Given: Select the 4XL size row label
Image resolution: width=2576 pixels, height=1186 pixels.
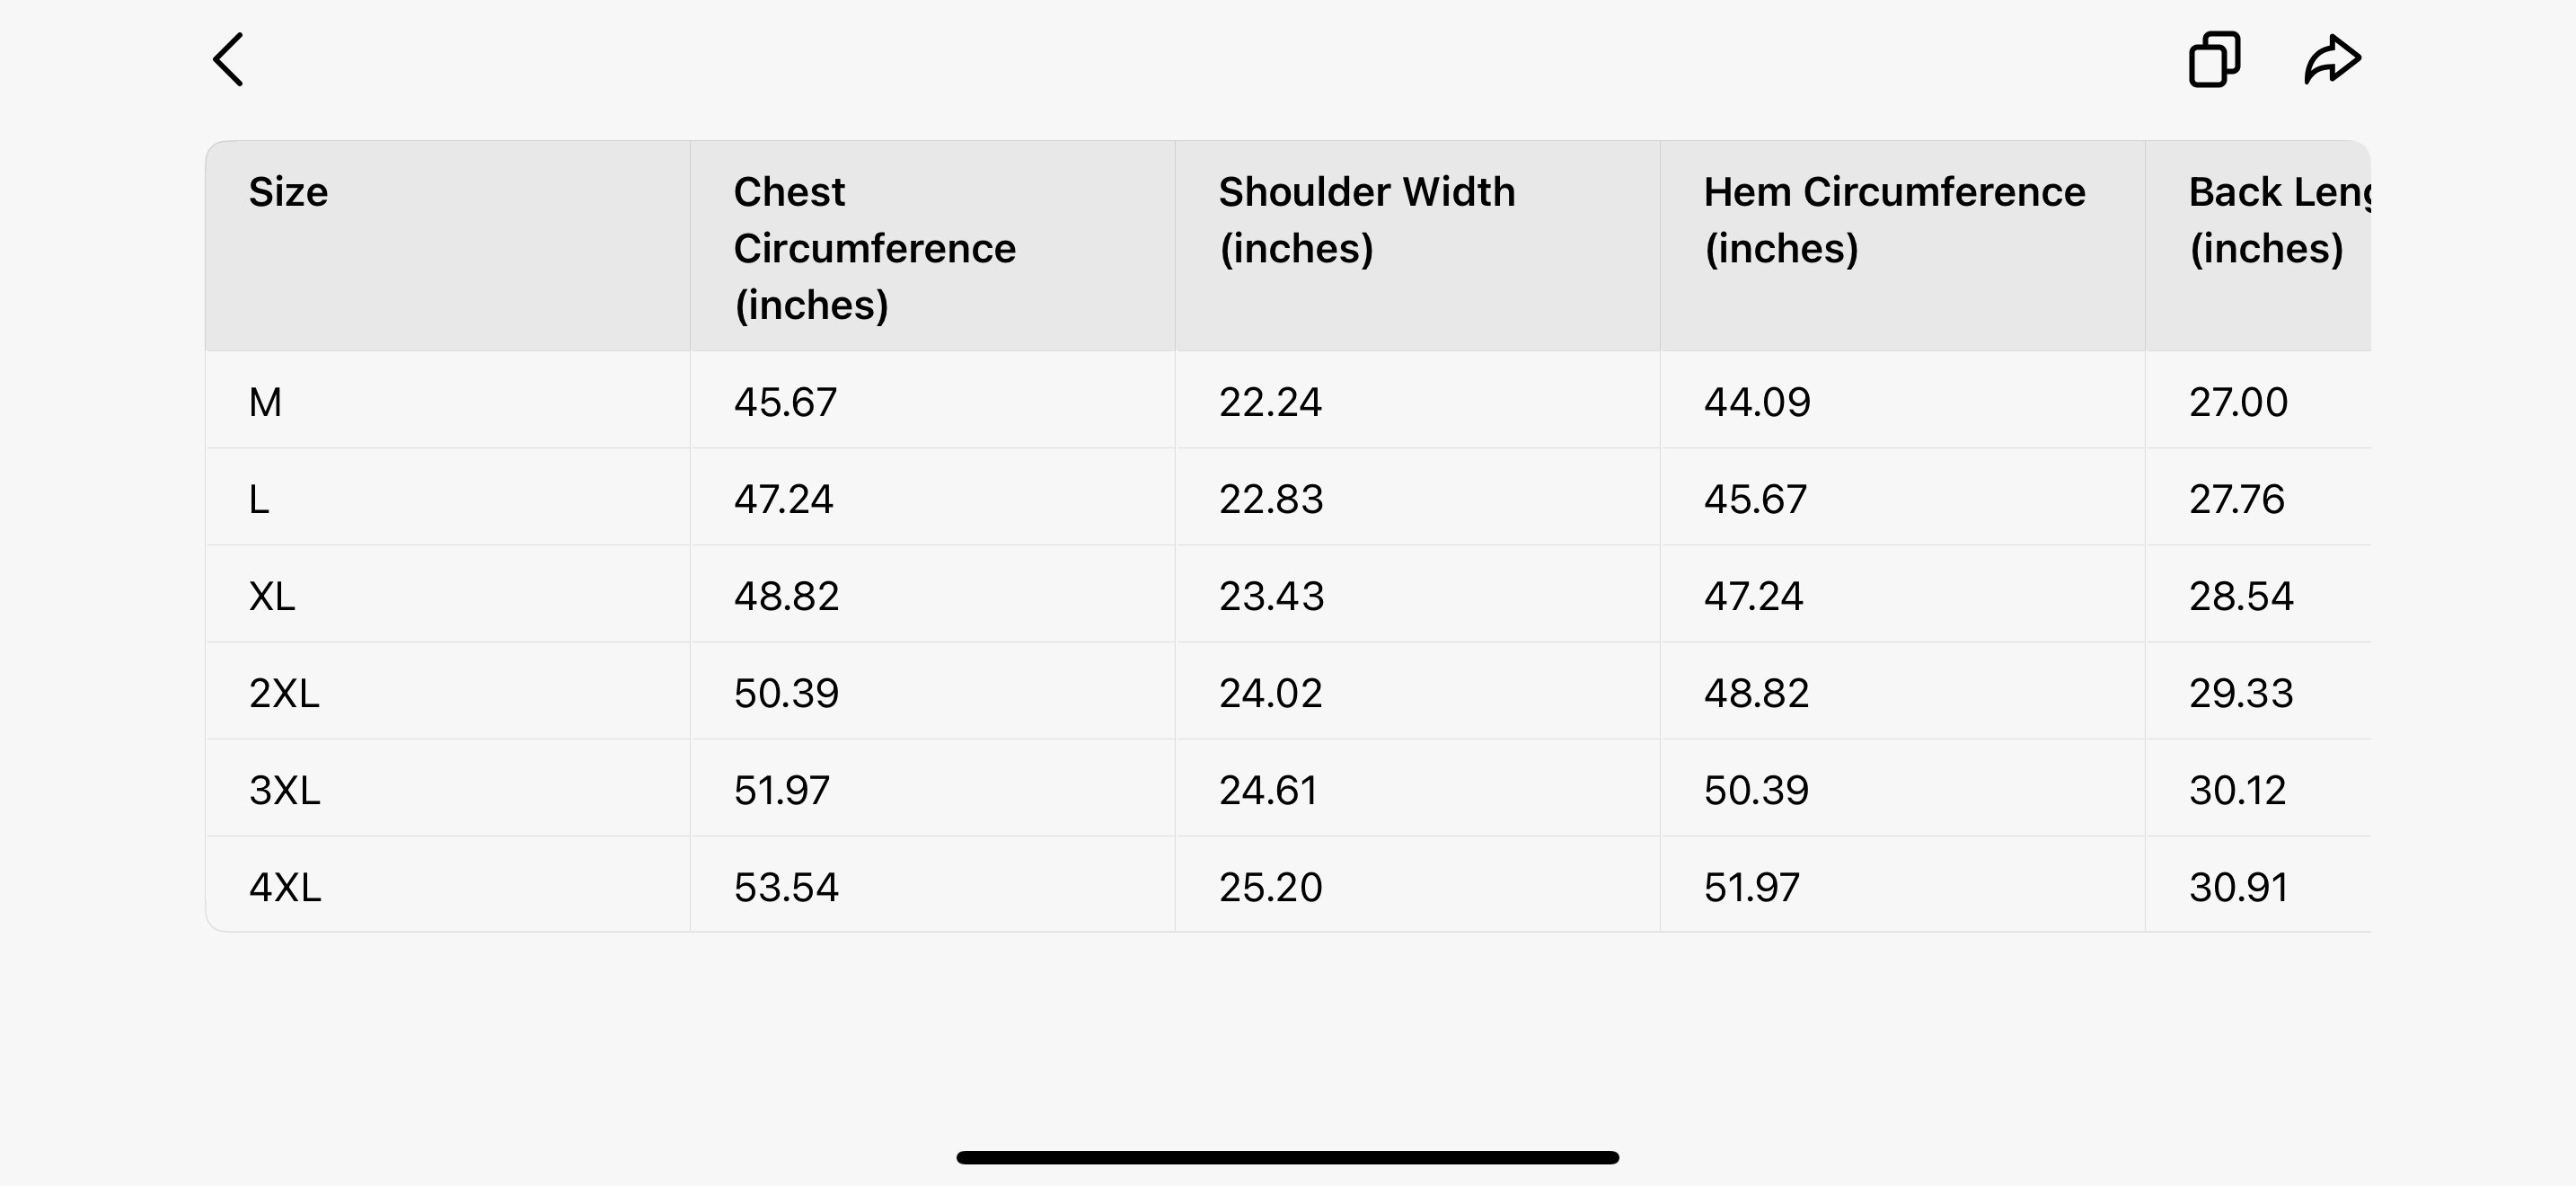Looking at the screenshot, I should coord(285,887).
